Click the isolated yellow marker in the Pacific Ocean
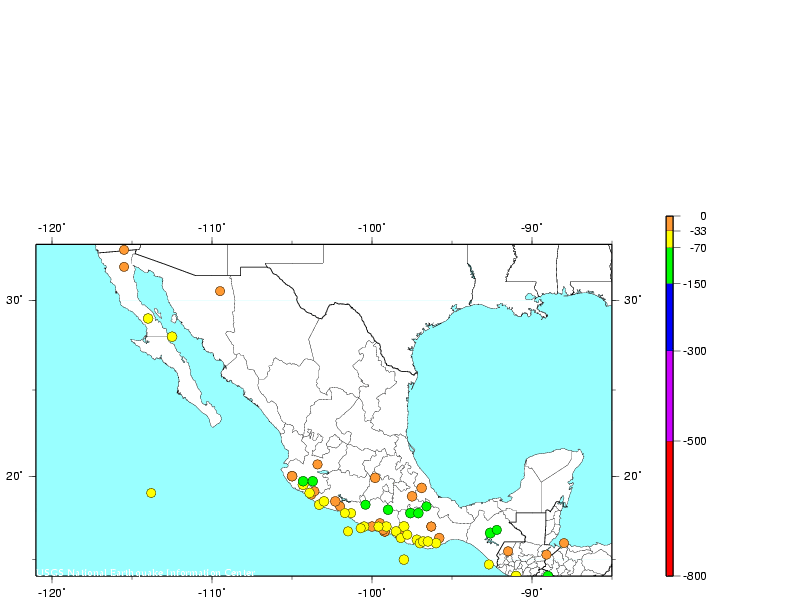Image resolution: width=792 pixels, height=612 pixels. (151, 493)
